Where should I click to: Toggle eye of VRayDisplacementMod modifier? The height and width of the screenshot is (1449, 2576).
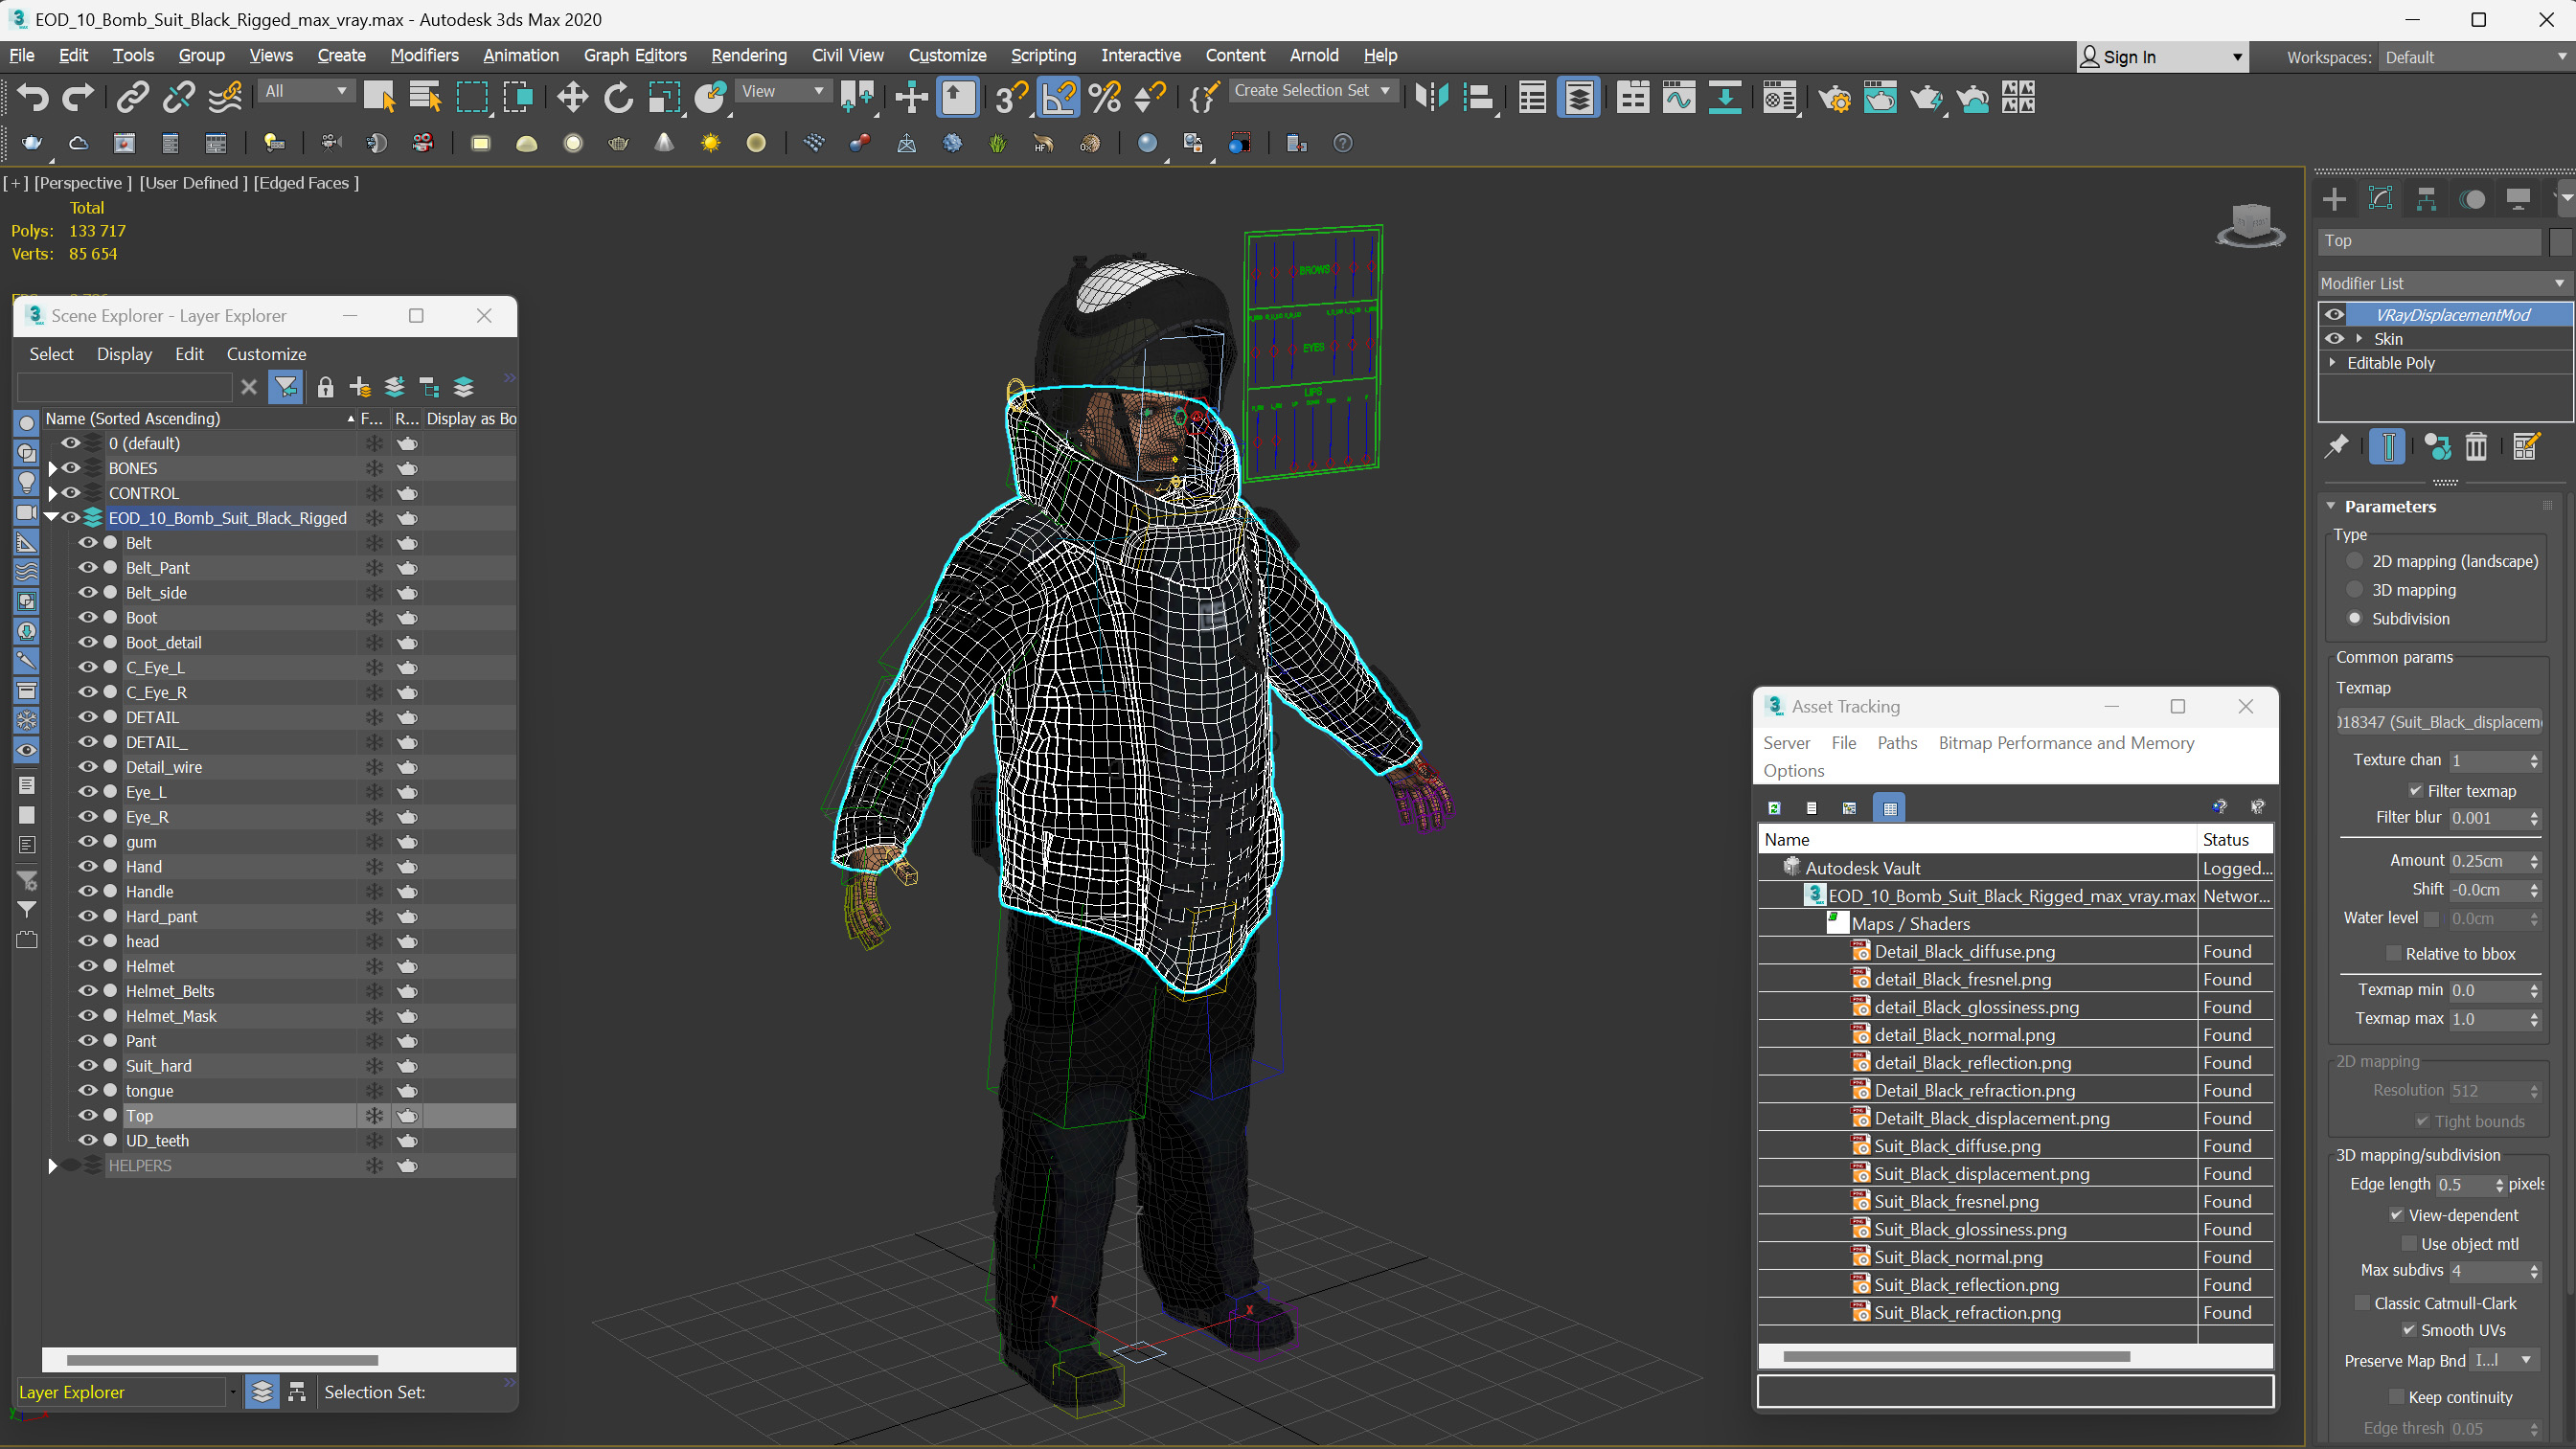tap(2334, 314)
